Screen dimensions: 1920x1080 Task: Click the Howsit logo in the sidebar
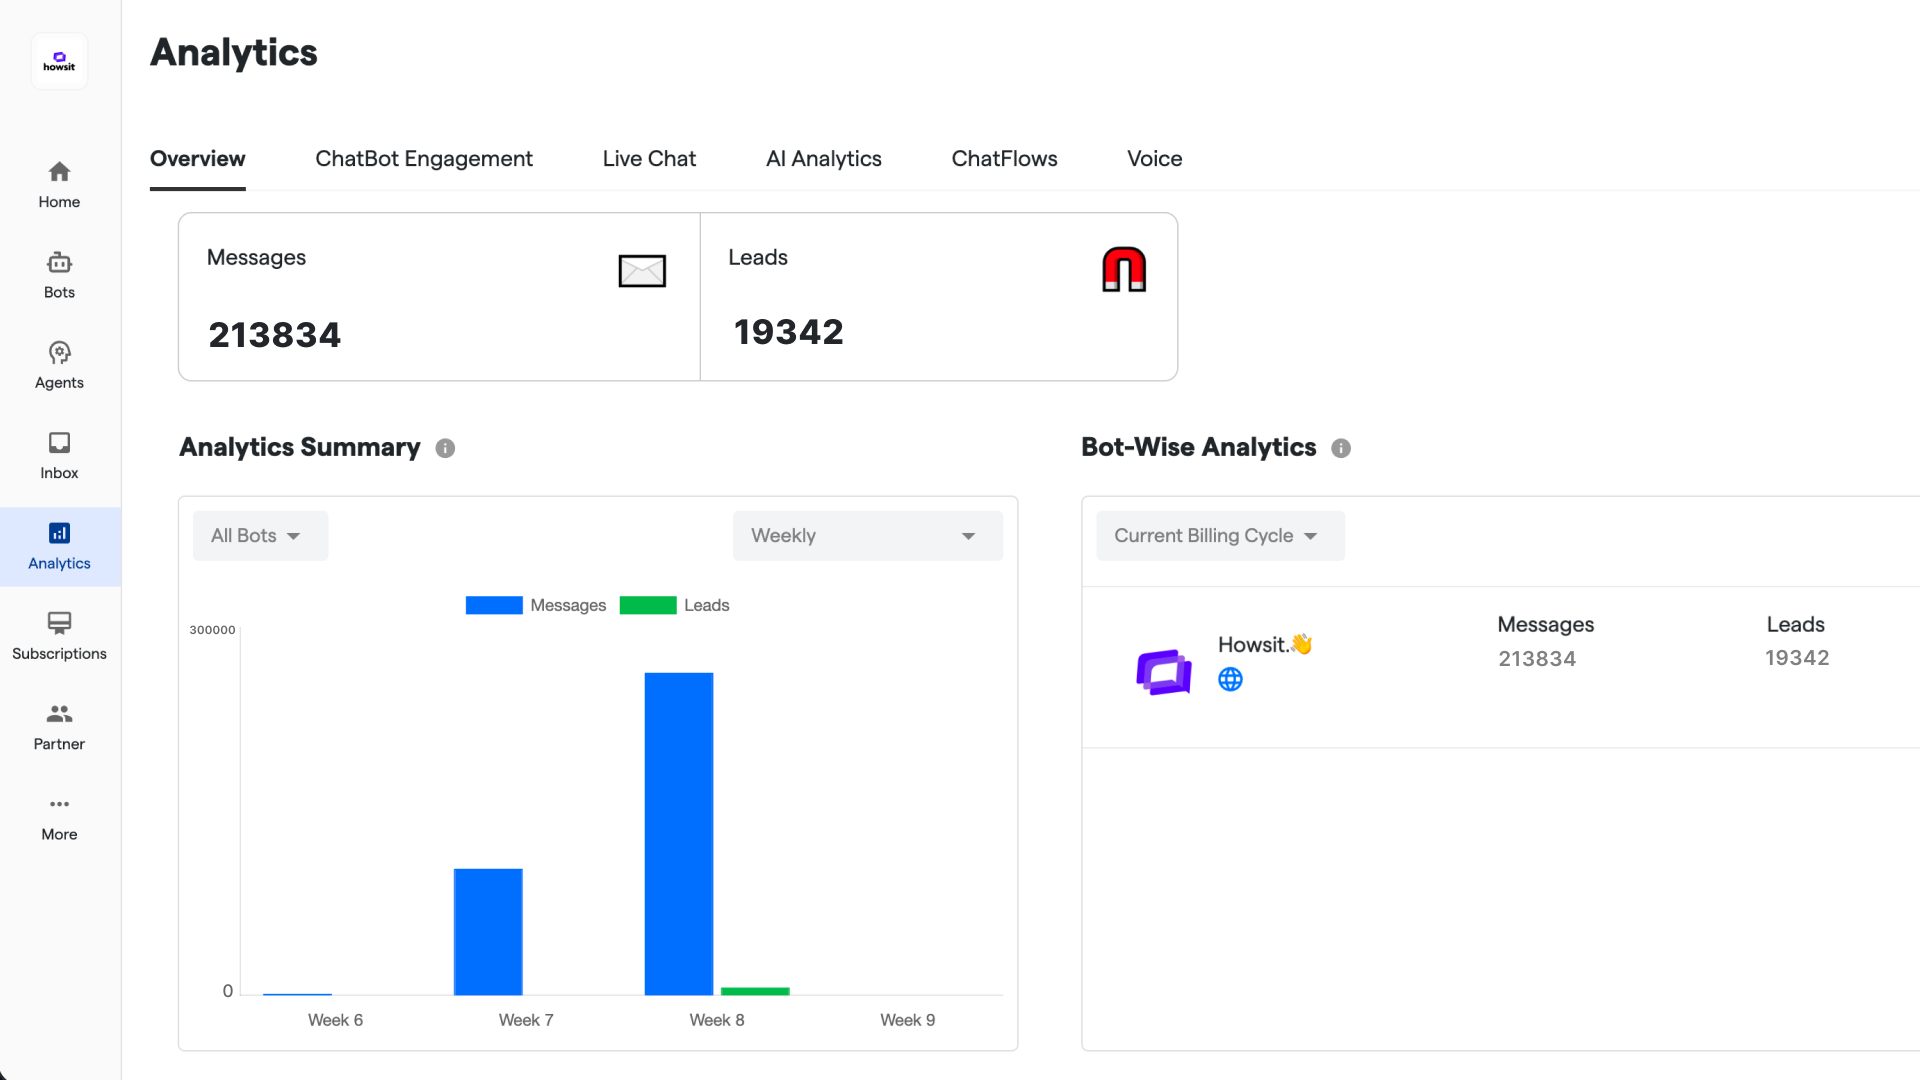[59, 62]
